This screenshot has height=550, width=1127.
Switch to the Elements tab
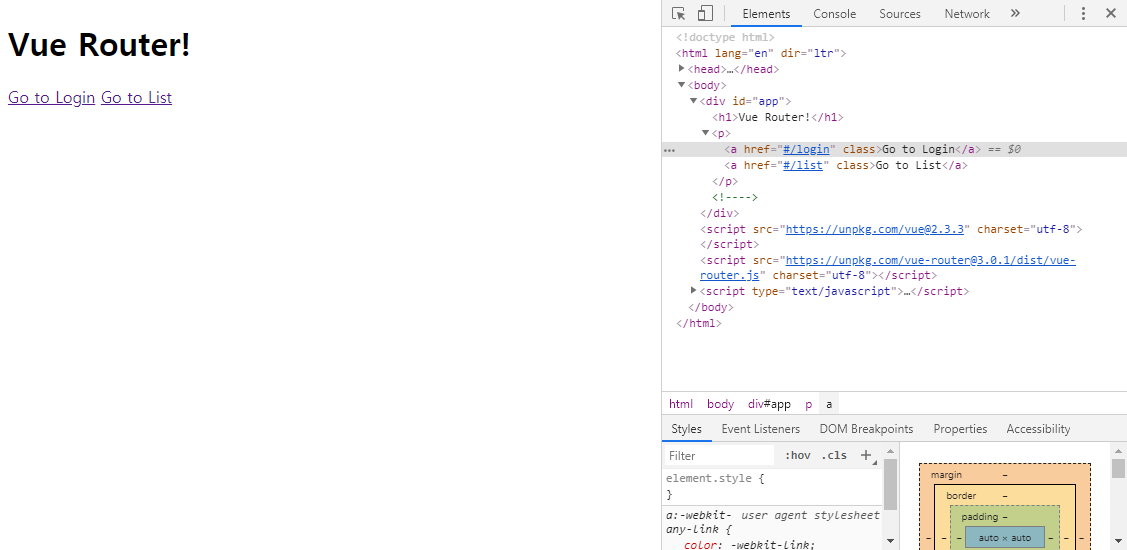766,14
